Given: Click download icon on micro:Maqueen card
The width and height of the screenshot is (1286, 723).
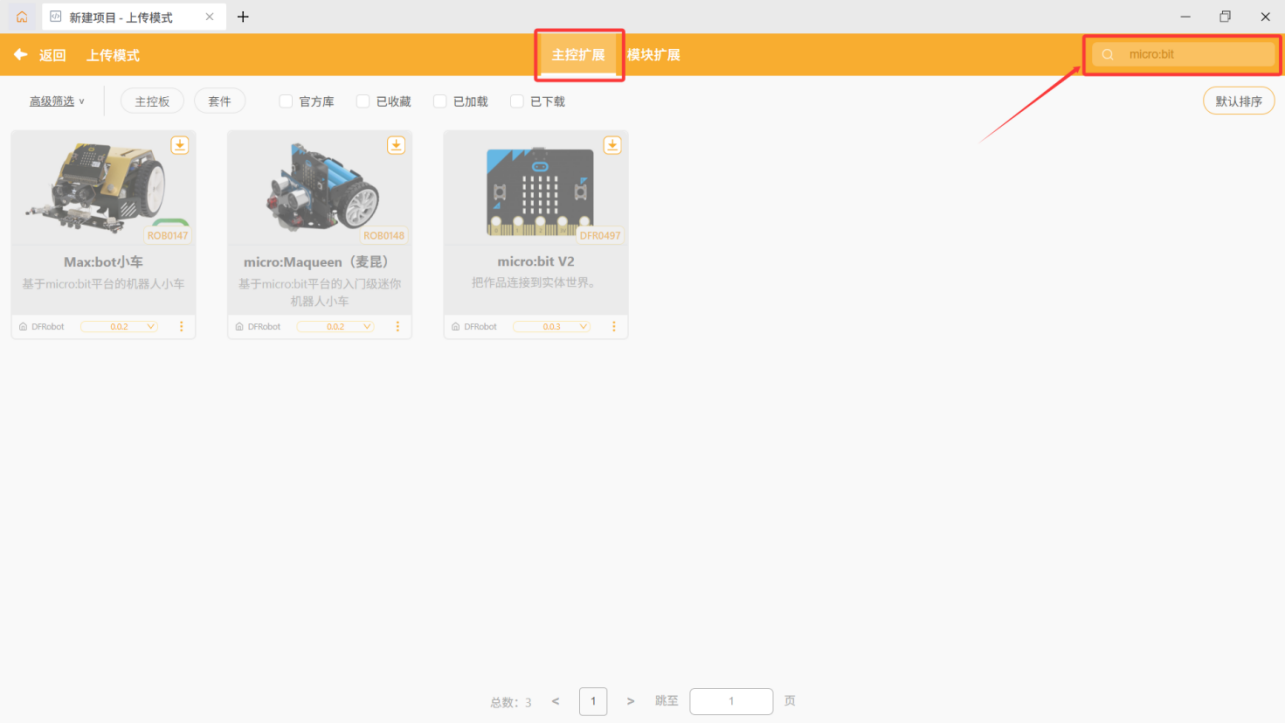Looking at the screenshot, I should click(x=396, y=145).
